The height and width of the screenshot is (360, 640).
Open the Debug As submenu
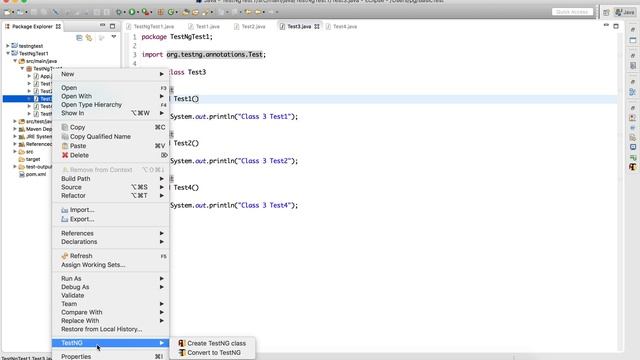click(x=111, y=287)
